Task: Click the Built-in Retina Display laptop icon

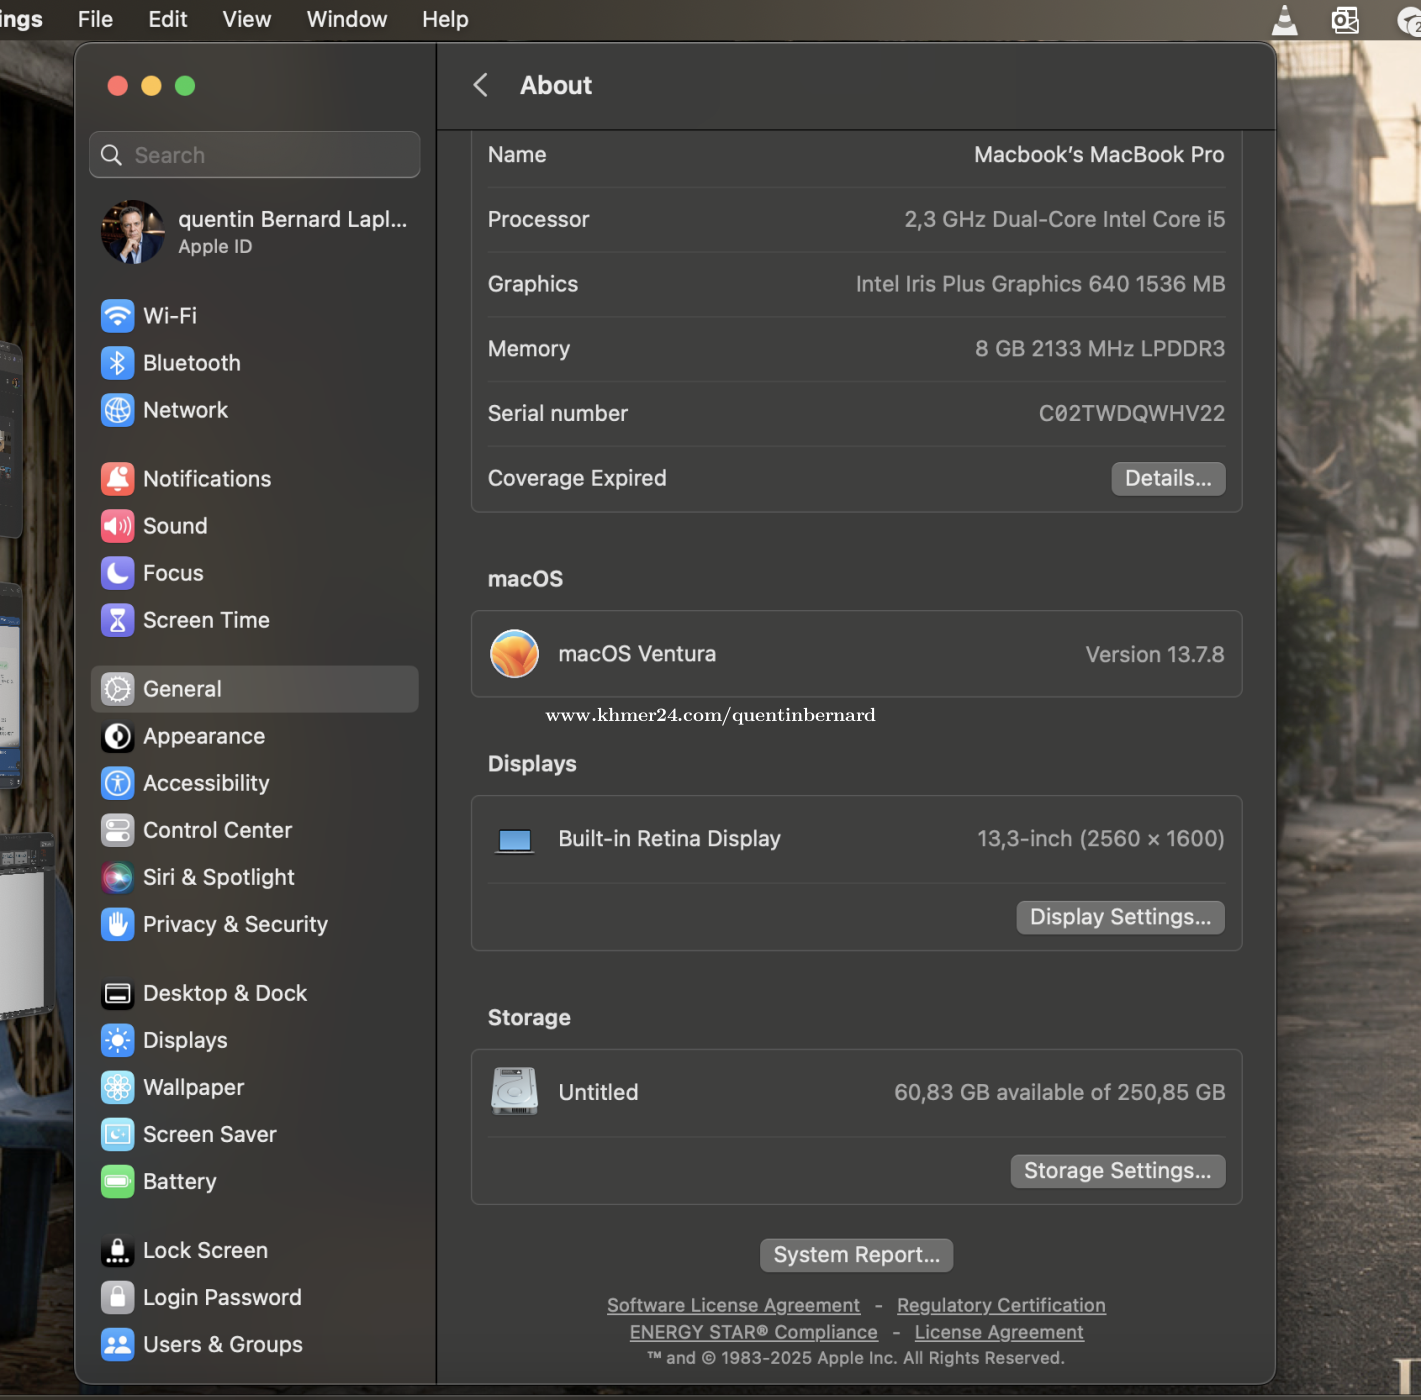Action: coord(515,840)
